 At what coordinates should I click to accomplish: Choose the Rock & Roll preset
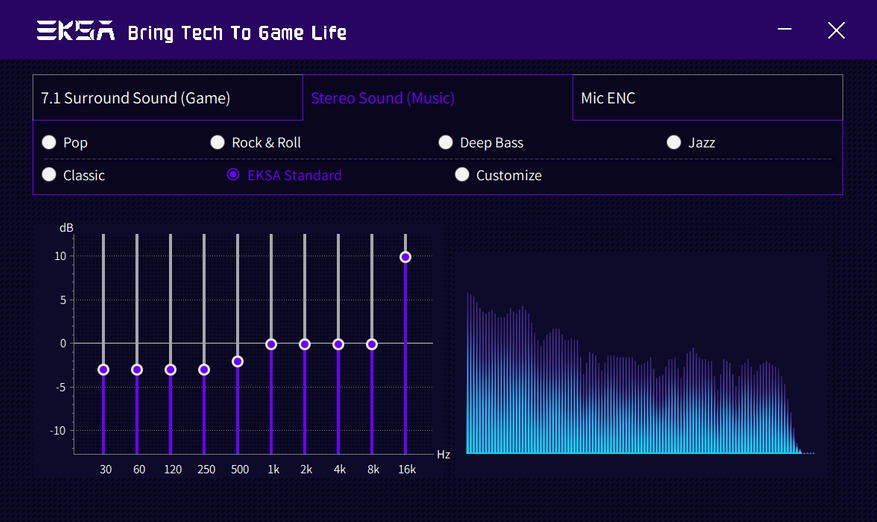pos(217,143)
